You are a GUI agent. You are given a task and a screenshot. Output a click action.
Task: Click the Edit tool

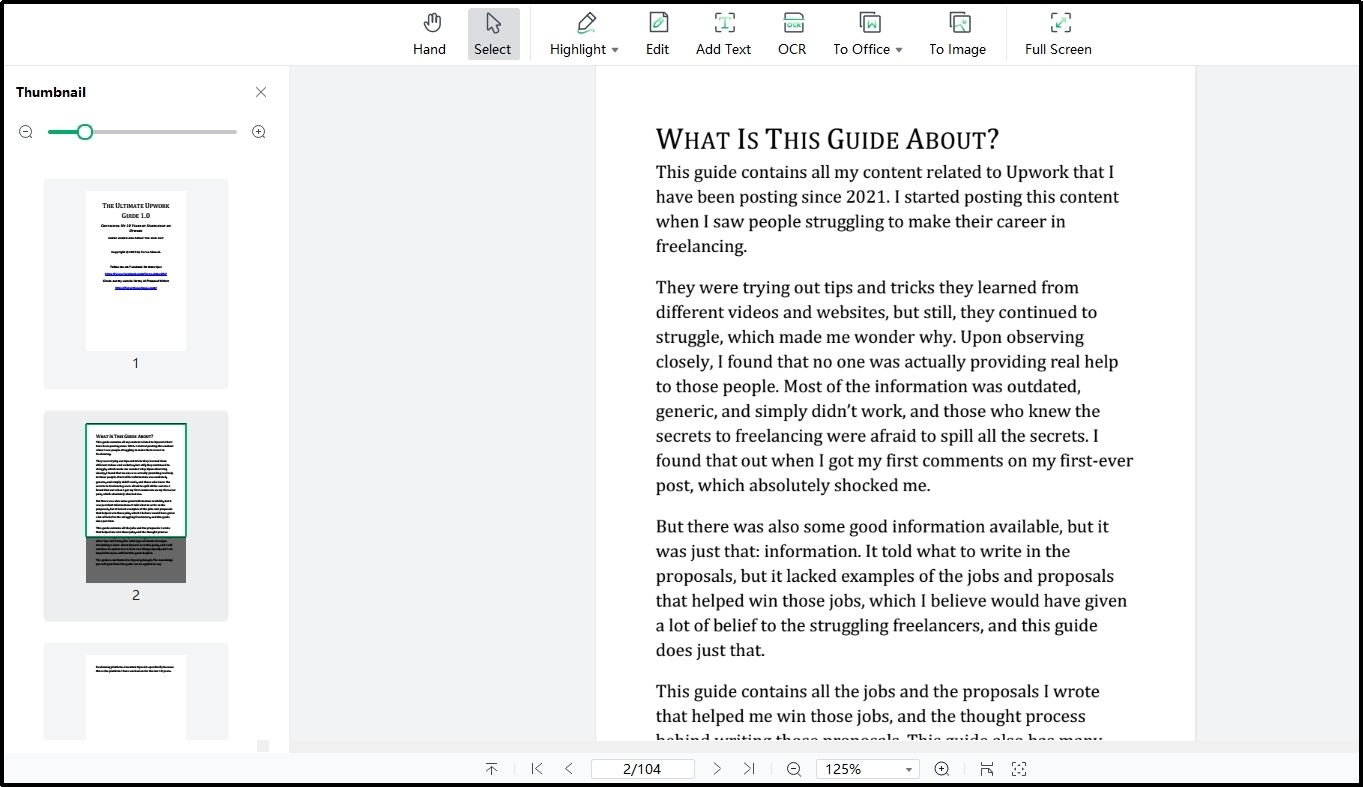tap(657, 34)
